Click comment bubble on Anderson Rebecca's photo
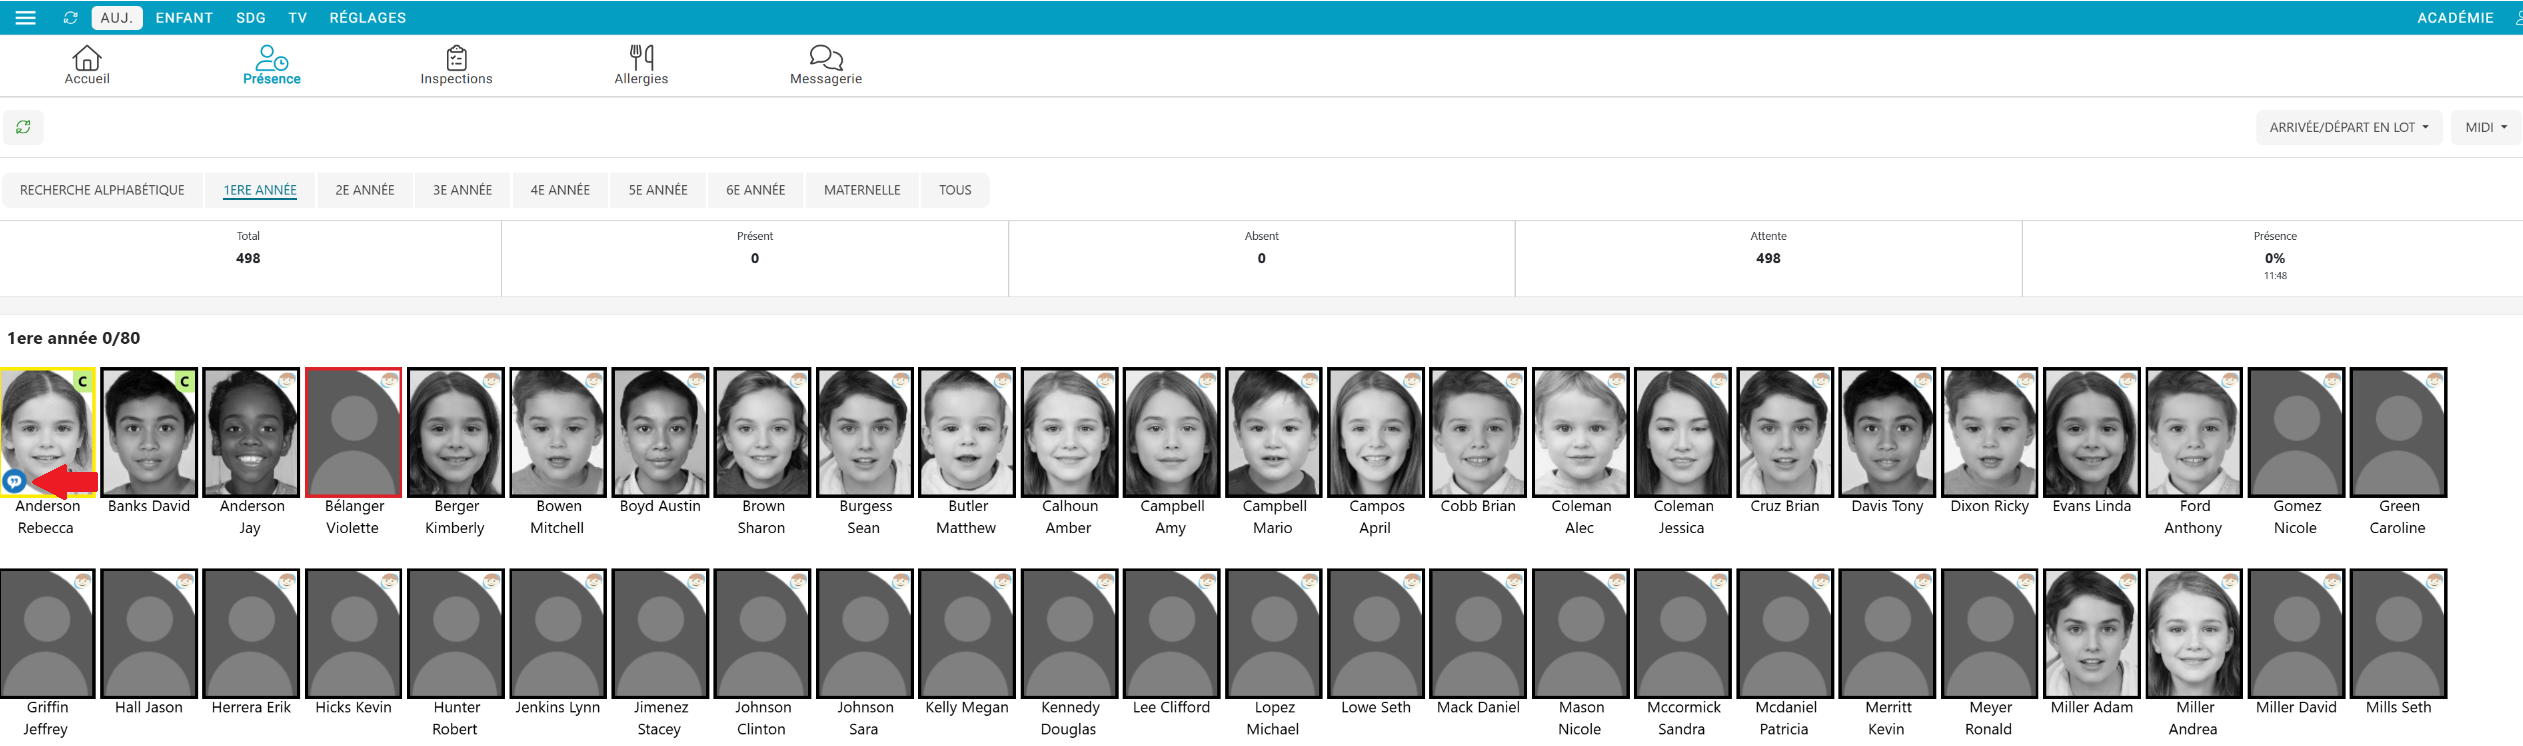Viewport: 2523px width, 746px height. (14, 481)
